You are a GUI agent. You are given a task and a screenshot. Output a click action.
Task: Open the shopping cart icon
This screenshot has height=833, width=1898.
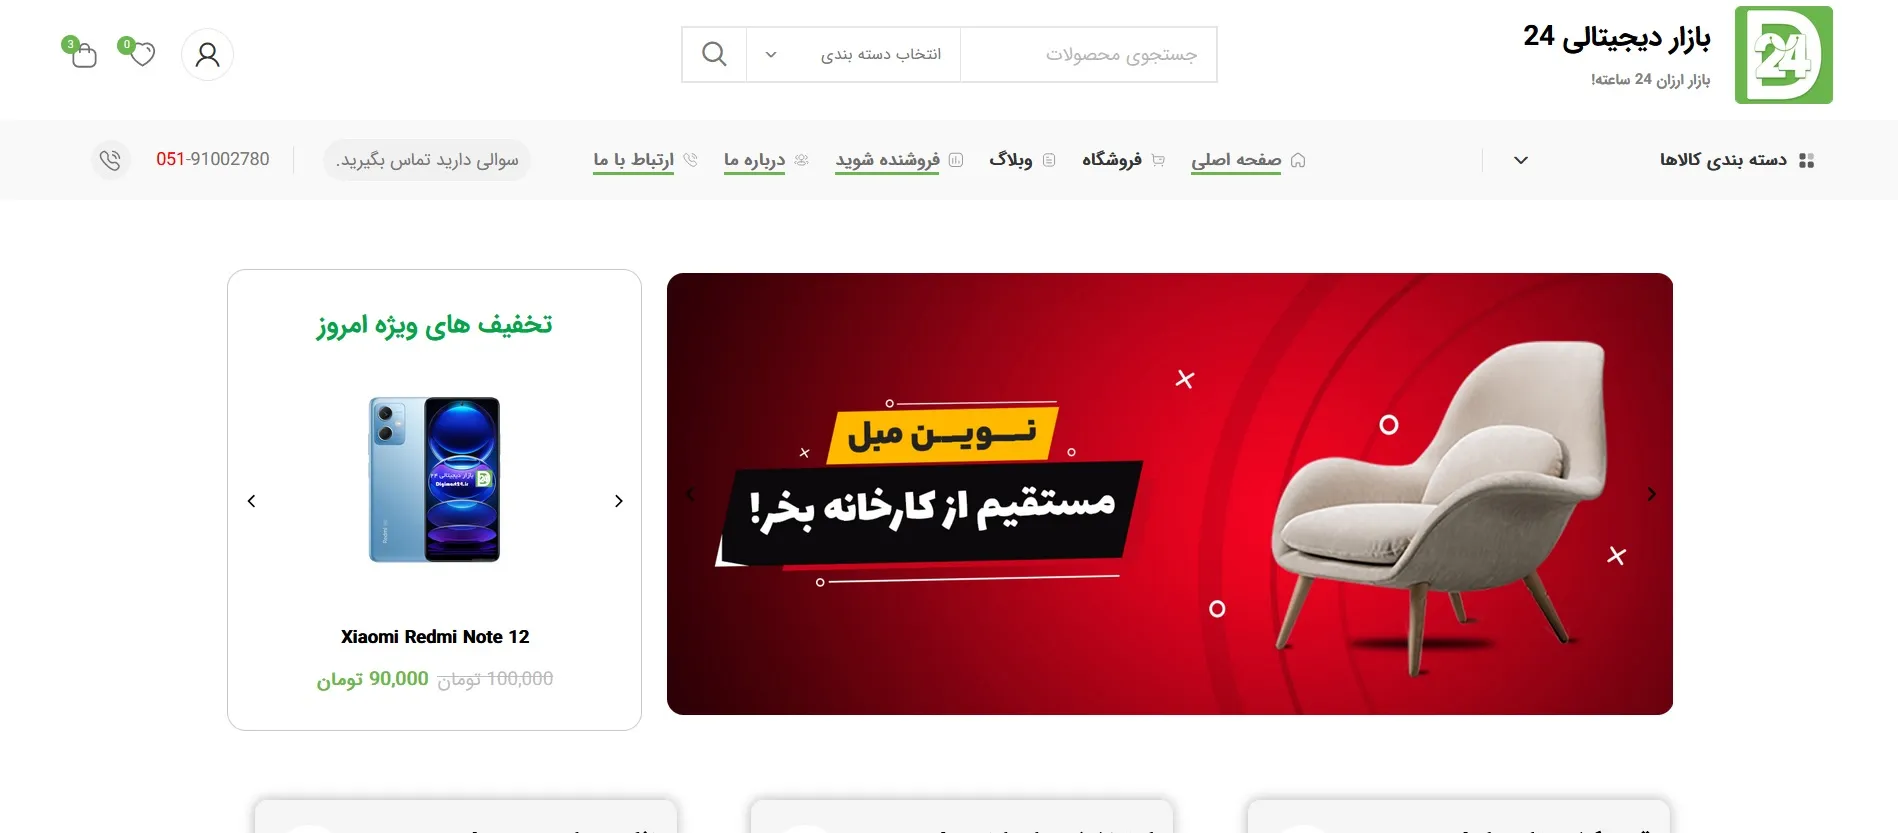(x=83, y=54)
